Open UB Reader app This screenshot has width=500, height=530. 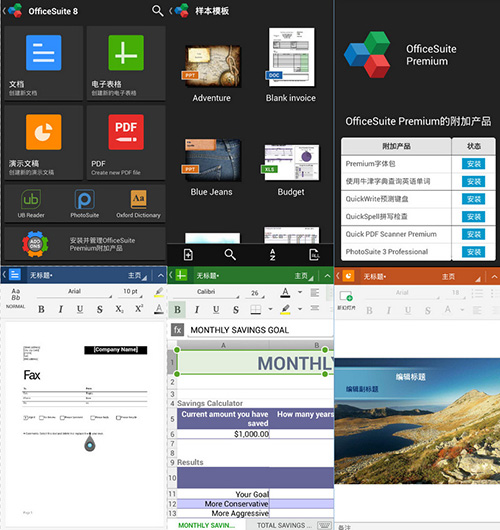(31, 203)
